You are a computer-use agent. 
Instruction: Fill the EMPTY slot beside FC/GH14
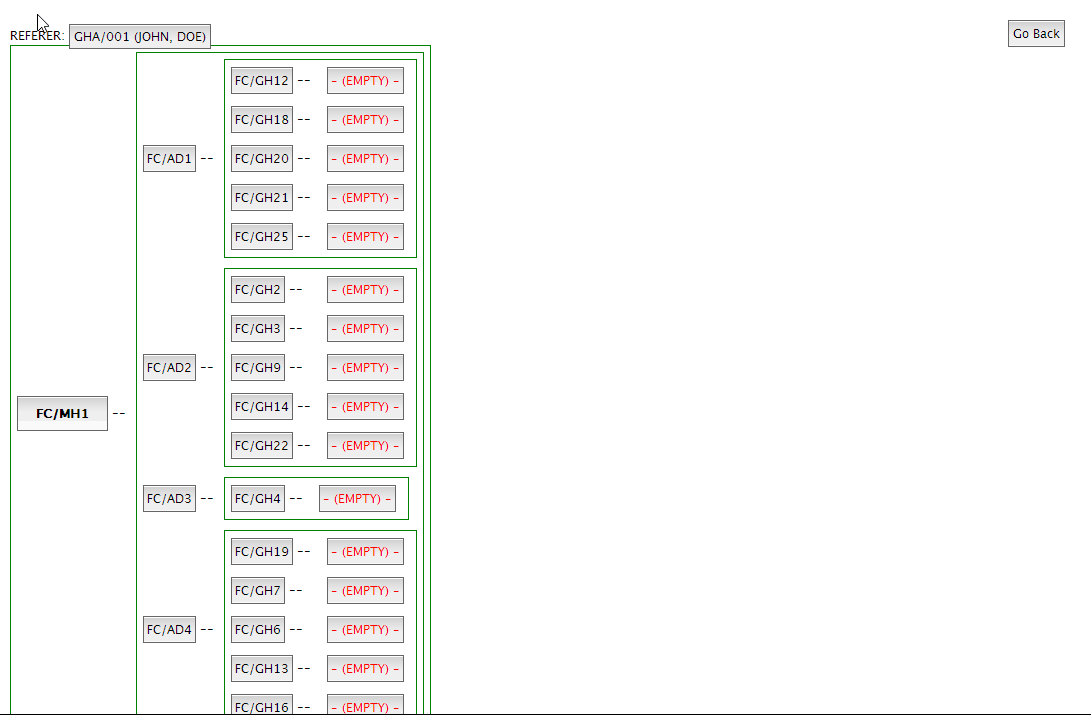(x=365, y=407)
